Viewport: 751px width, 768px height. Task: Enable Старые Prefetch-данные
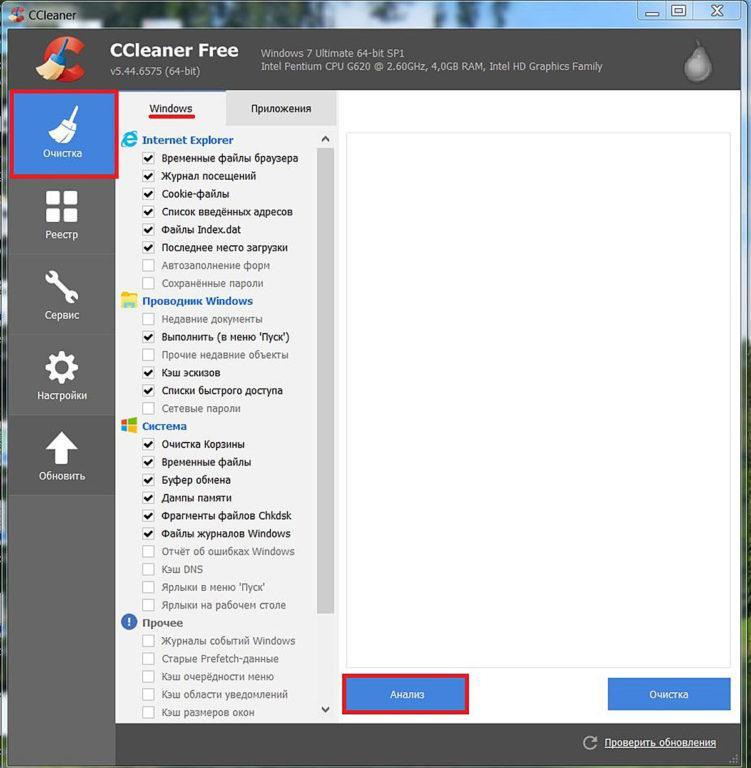point(148,659)
